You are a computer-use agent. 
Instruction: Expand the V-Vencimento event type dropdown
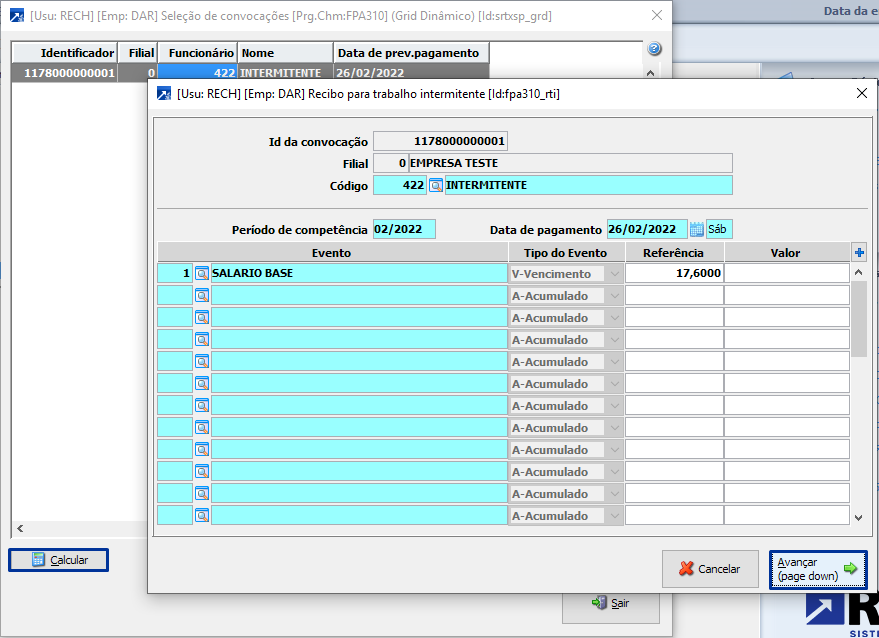point(614,273)
